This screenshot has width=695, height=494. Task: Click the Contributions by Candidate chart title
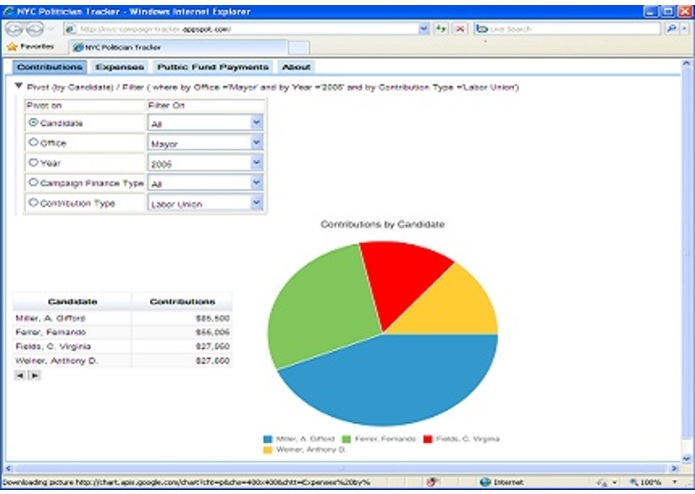tap(383, 224)
